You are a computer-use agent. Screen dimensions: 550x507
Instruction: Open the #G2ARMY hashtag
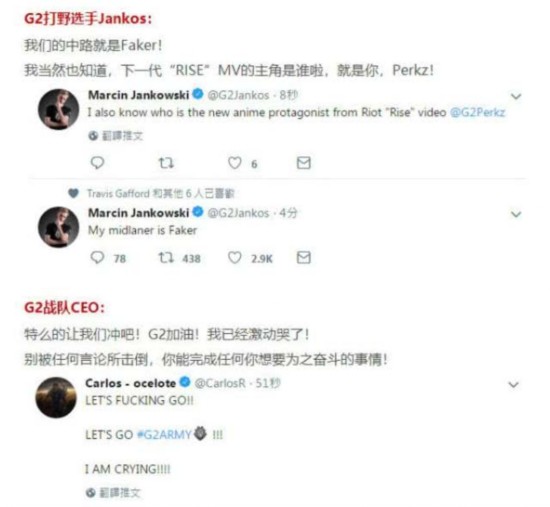tap(164, 434)
